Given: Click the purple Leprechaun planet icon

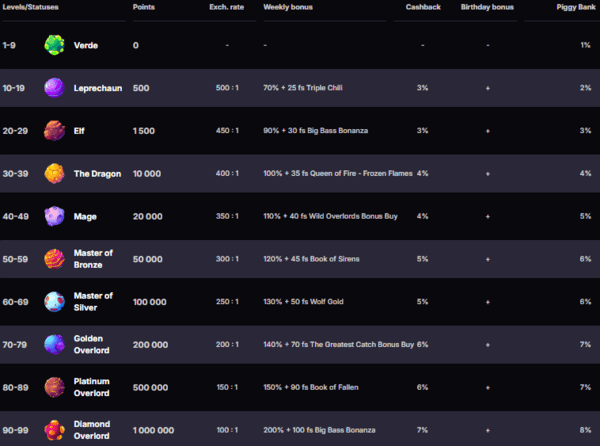Looking at the screenshot, I should [x=54, y=88].
